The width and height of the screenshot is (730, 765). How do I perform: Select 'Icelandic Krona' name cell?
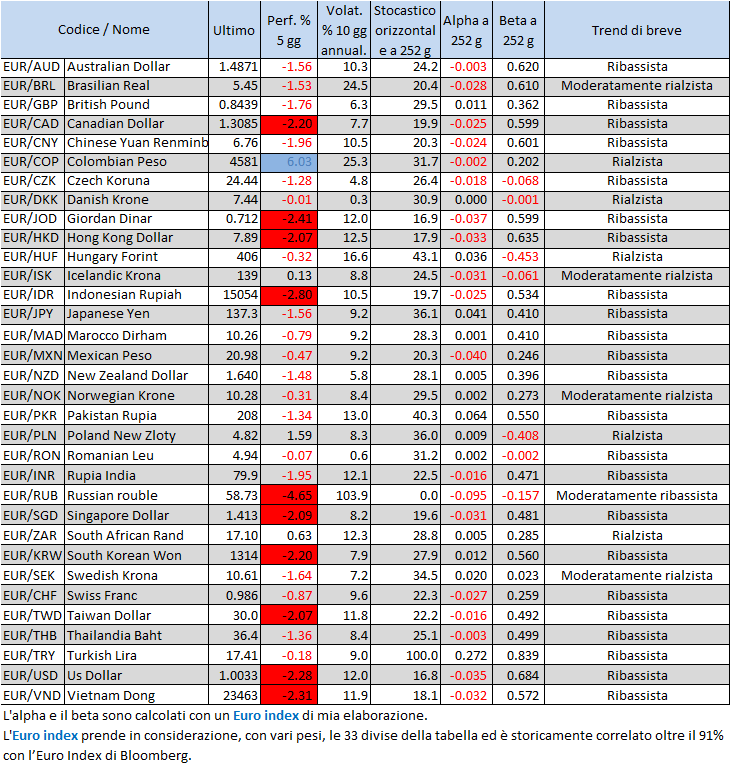click(137, 276)
